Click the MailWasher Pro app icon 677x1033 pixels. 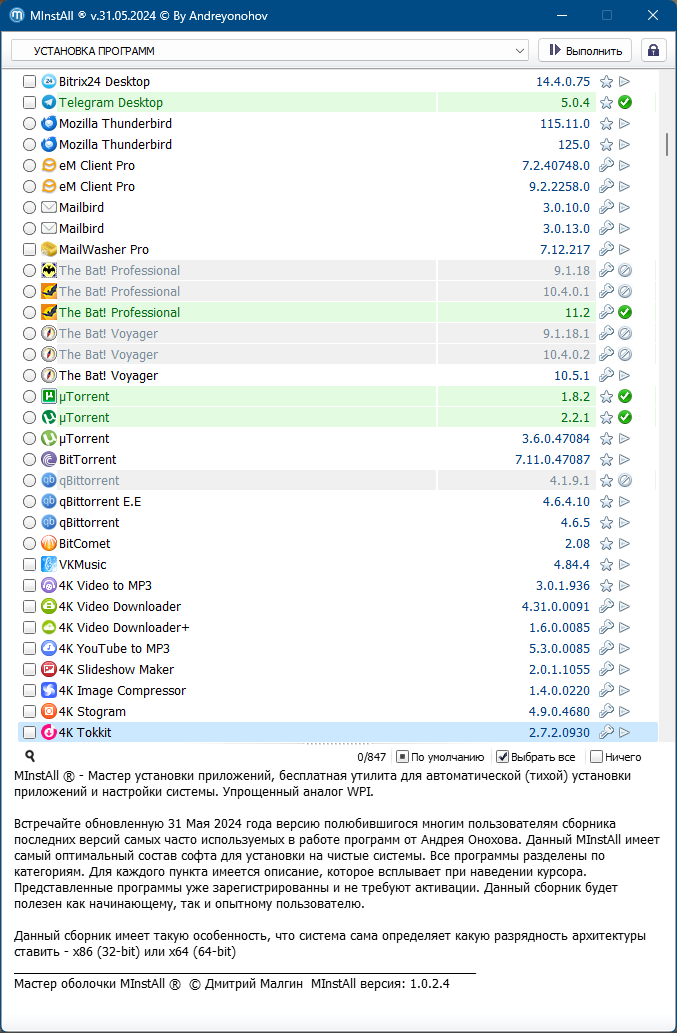49,250
